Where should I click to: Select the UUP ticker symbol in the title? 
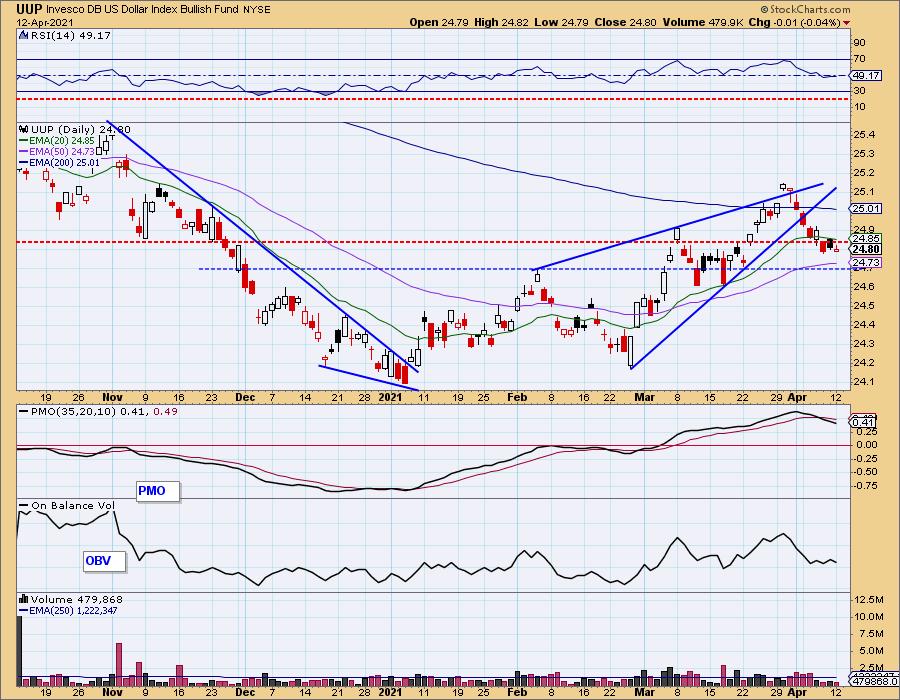click(29, 9)
